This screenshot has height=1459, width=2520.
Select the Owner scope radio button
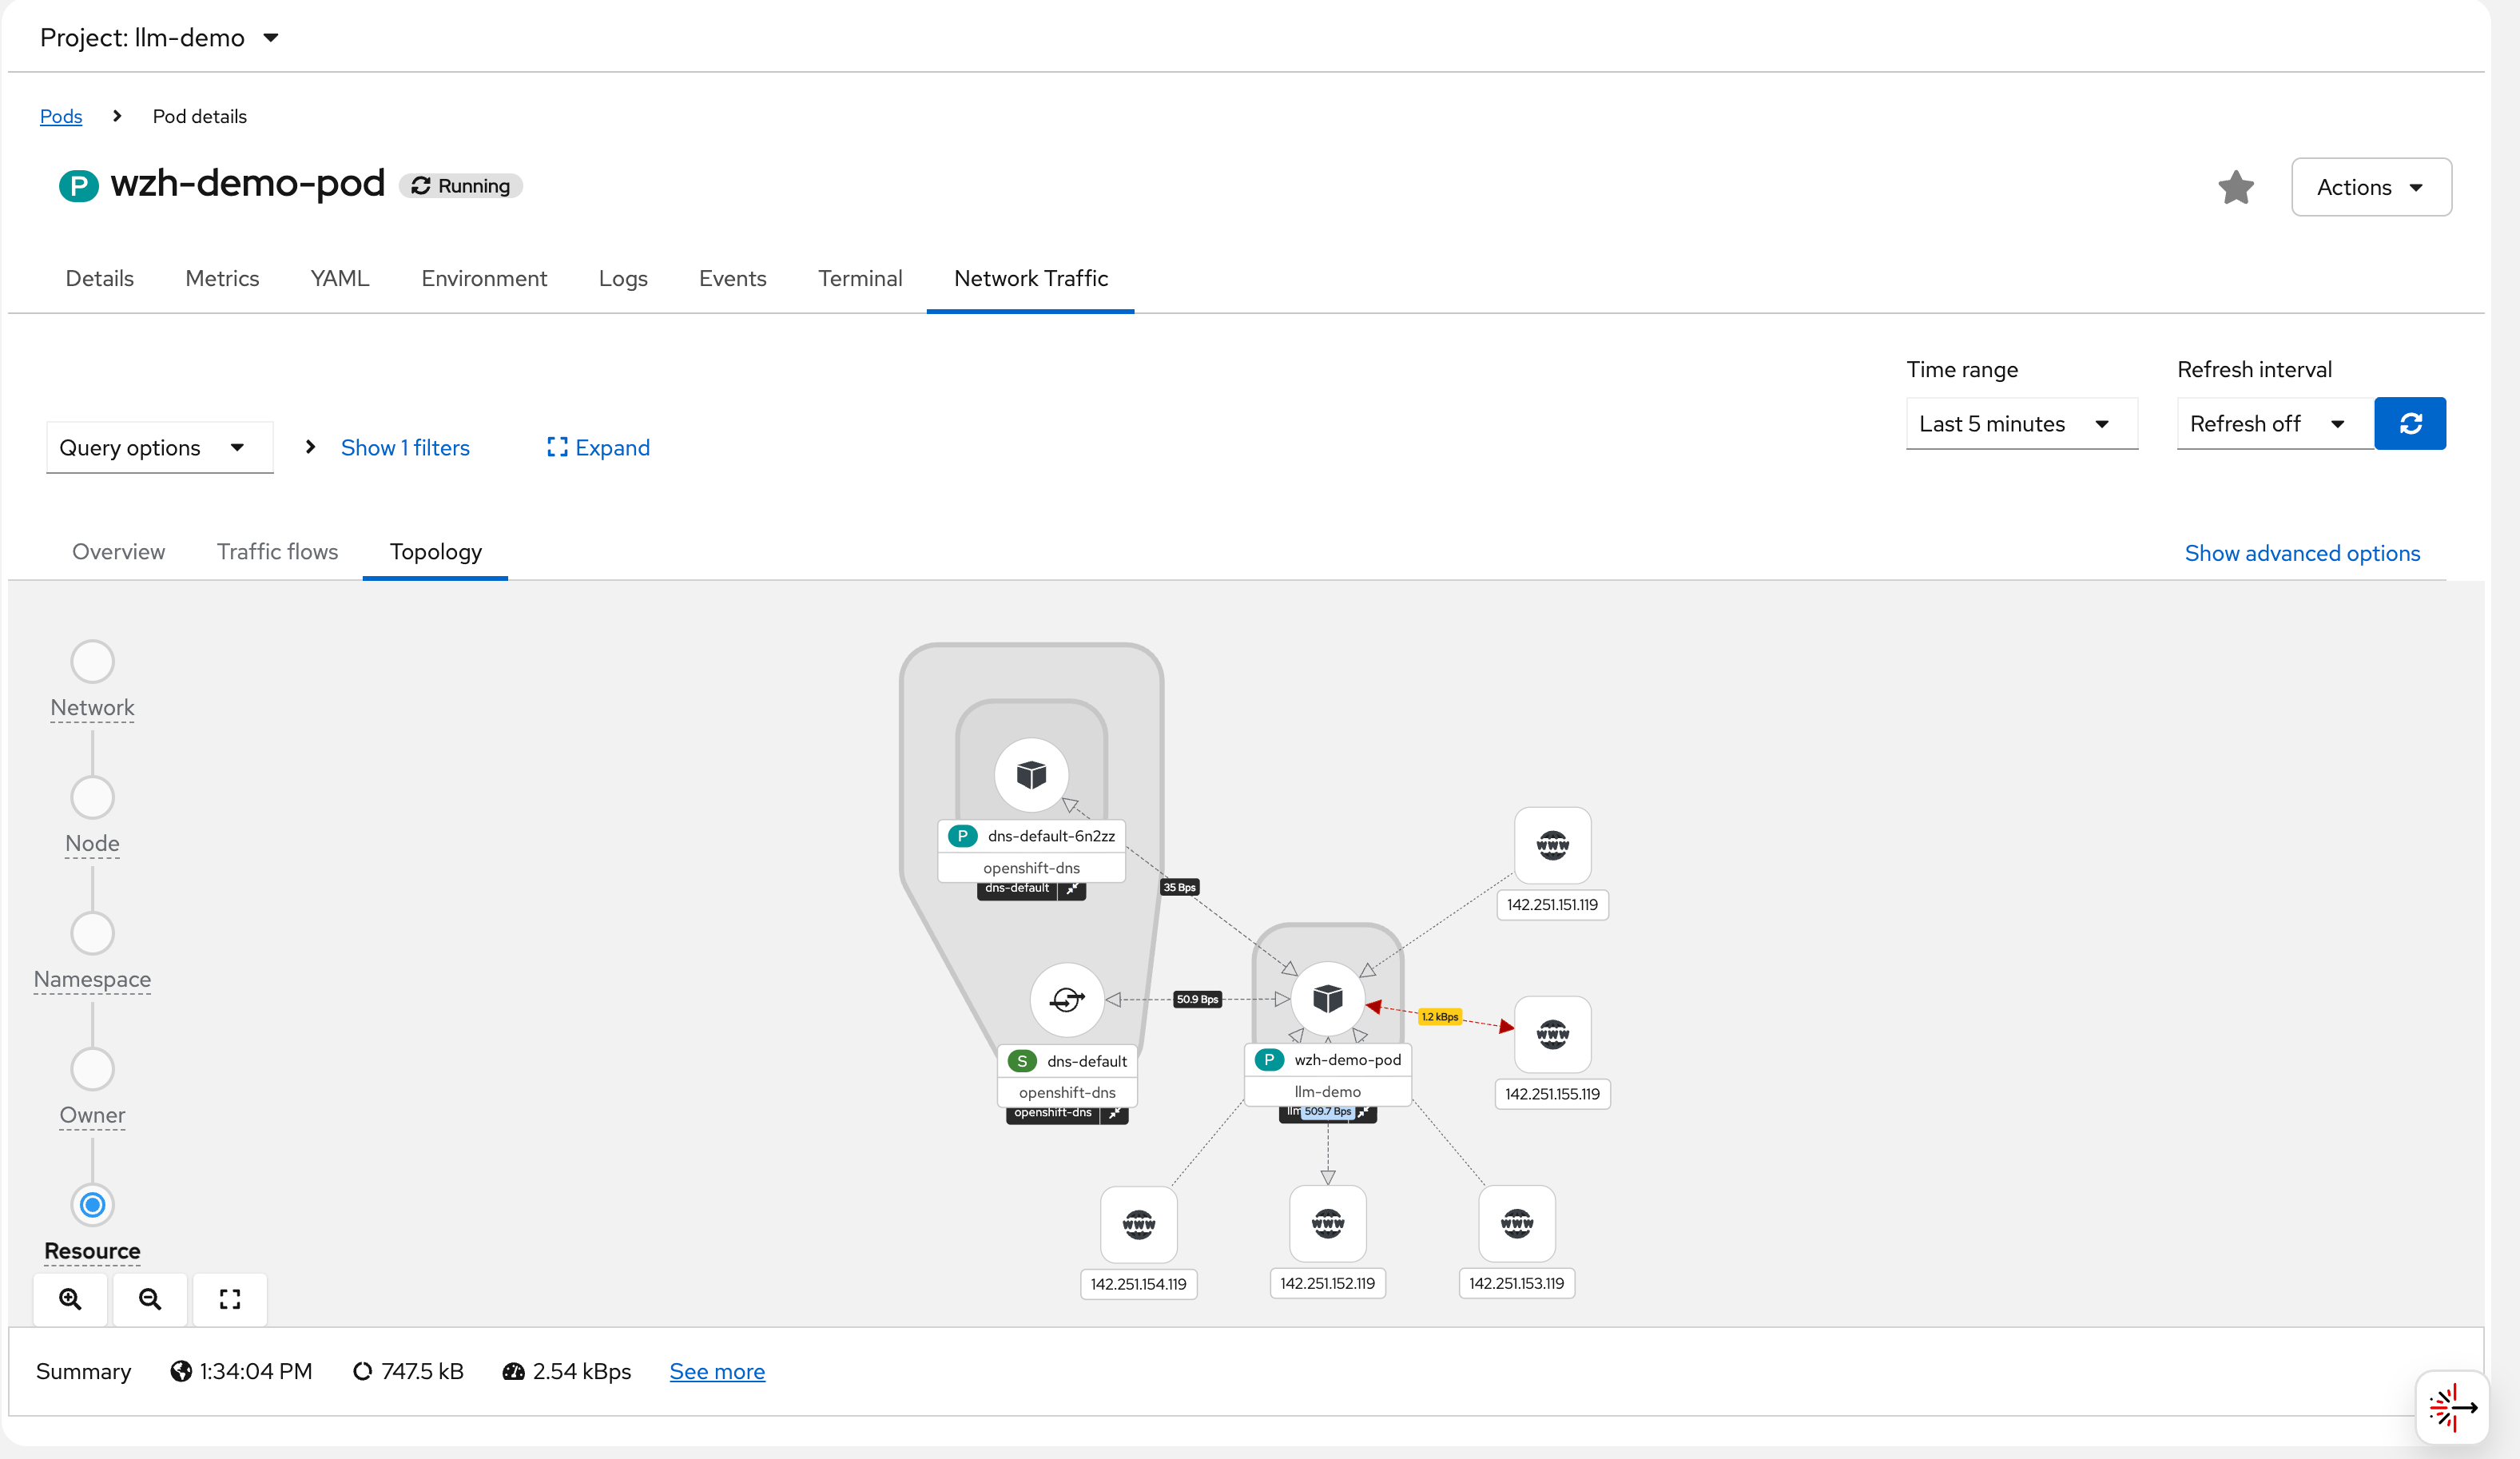pyautogui.click(x=92, y=1069)
